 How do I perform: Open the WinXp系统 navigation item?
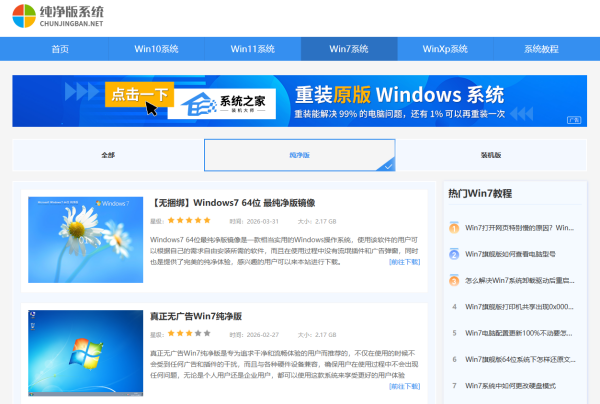445,49
